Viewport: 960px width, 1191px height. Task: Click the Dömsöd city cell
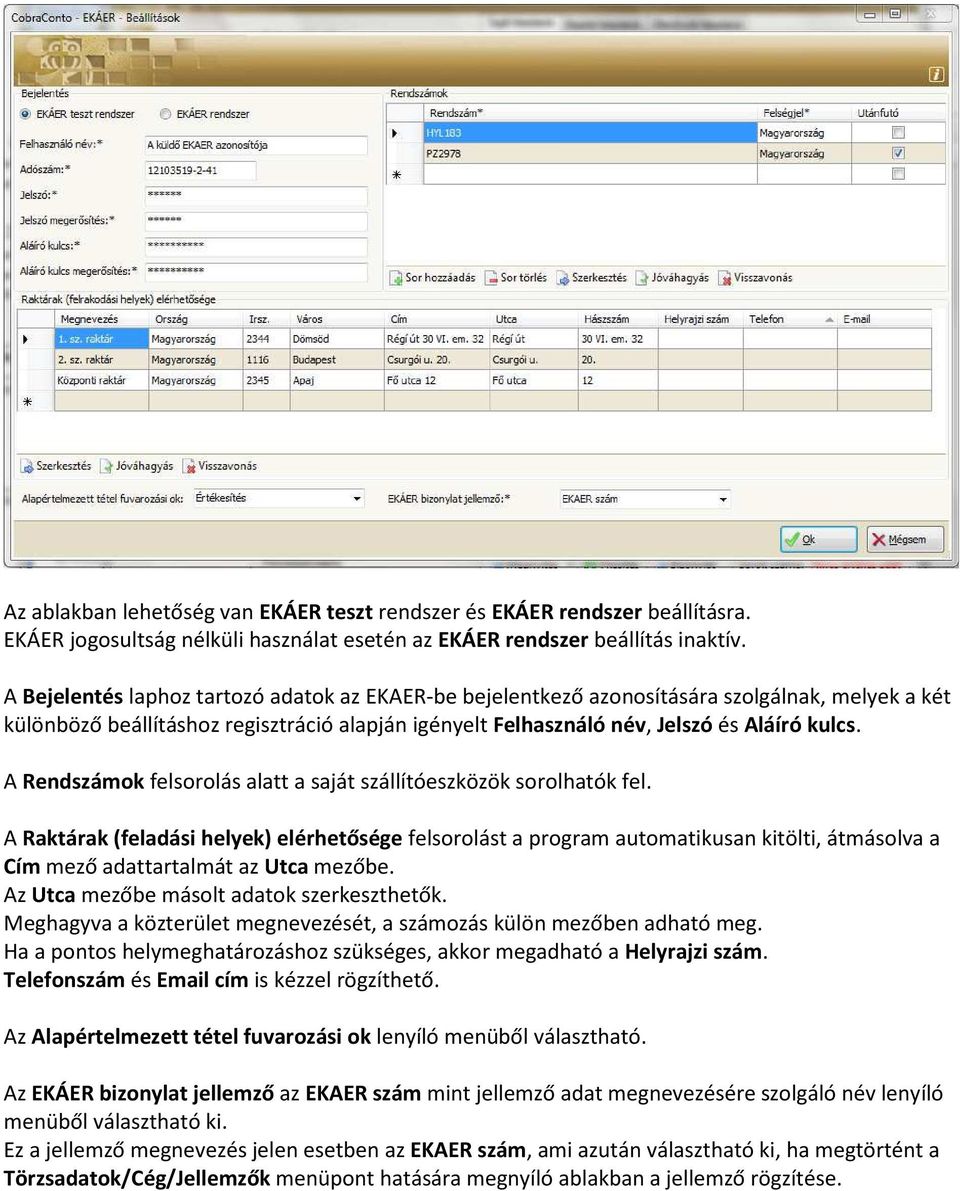pyautogui.click(x=336, y=340)
